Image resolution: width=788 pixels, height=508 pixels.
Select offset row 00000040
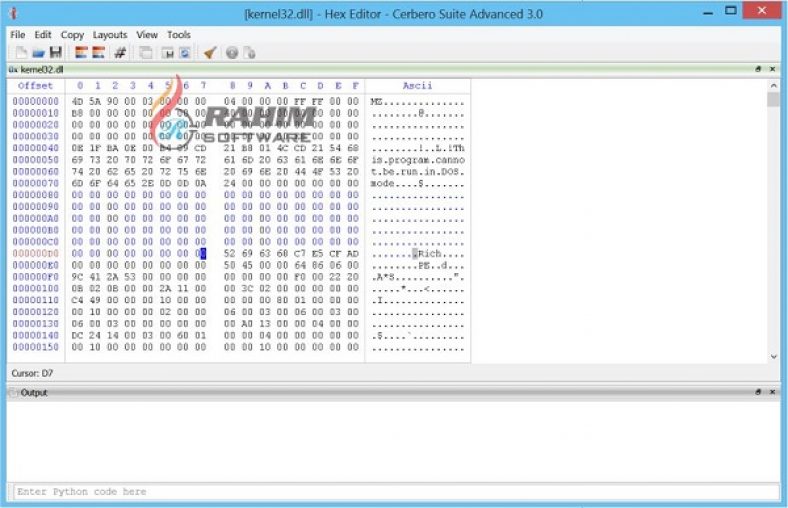pyautogui.click(x=35, y=148)
